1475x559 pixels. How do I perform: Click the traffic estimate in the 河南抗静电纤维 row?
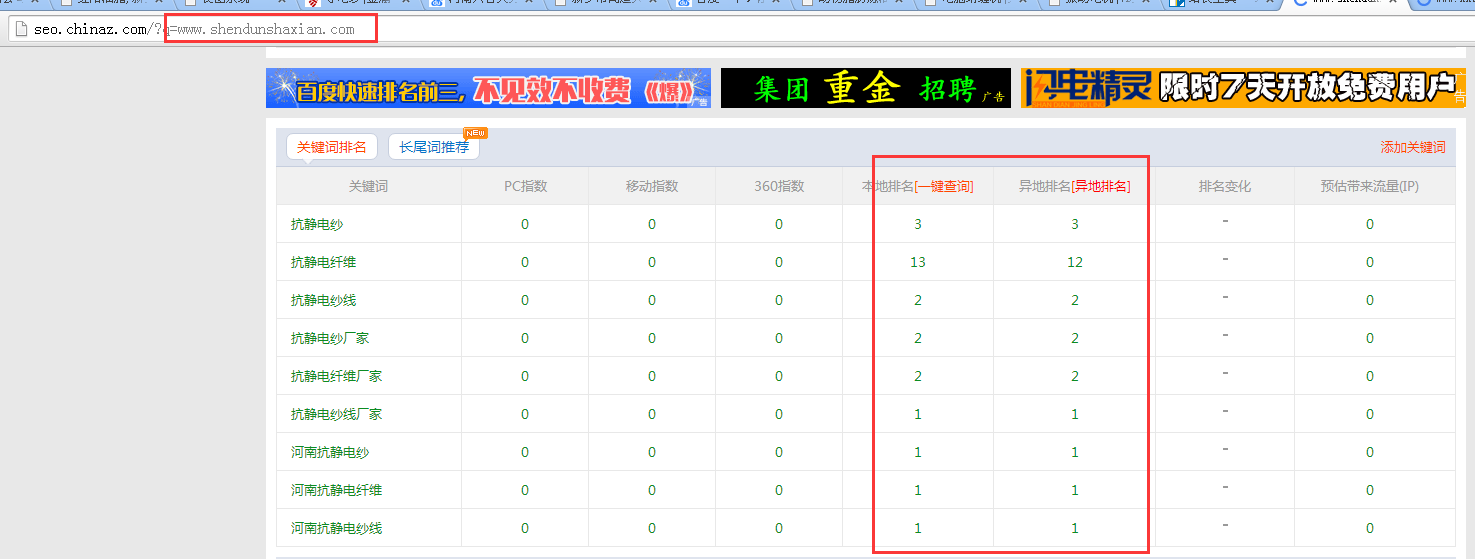(x=1370, y=490)
